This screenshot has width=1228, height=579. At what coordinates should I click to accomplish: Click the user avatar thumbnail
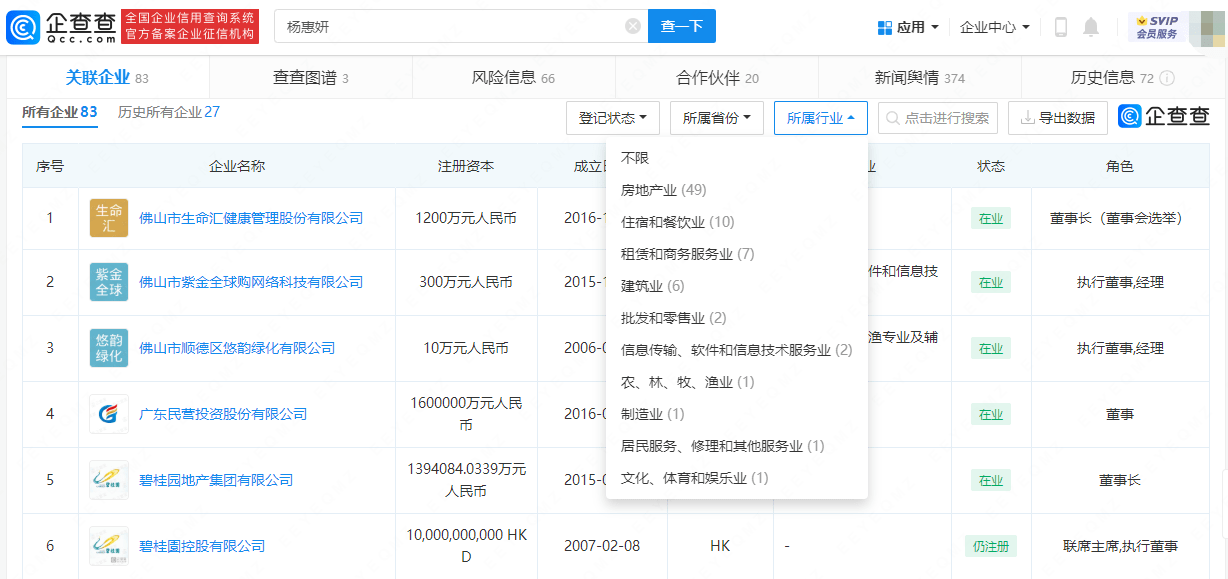click(1206, 27)
